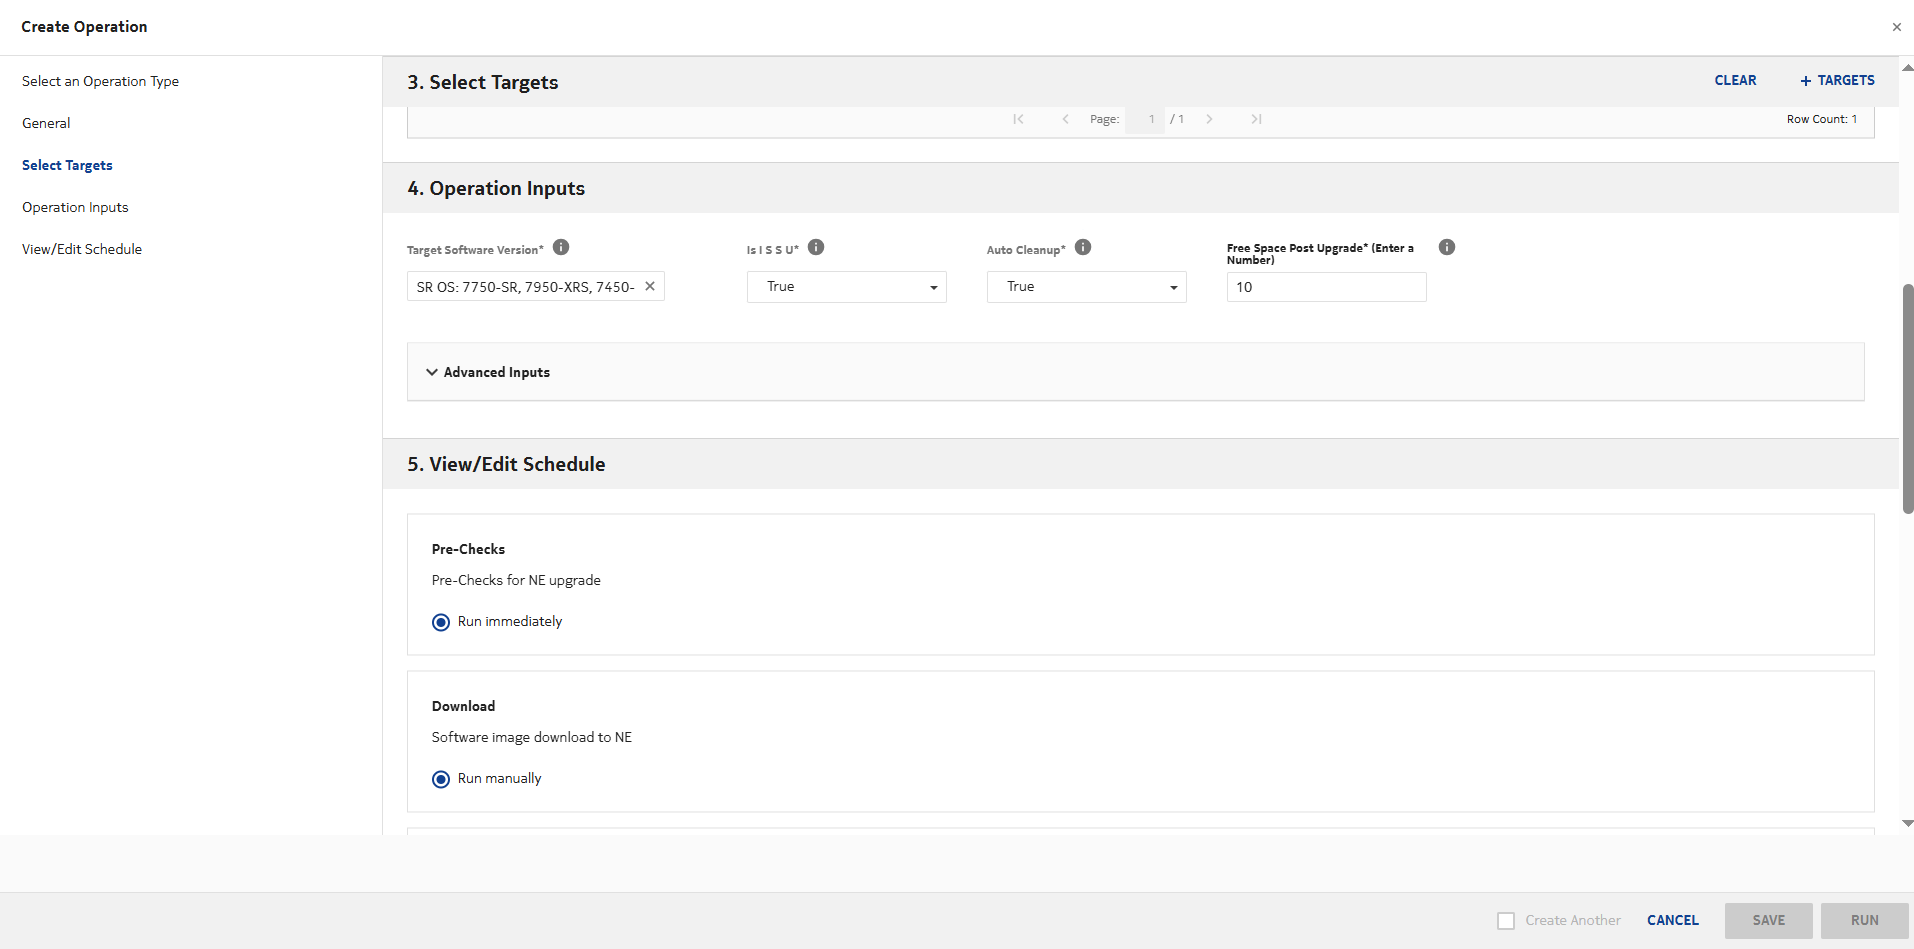Click the CLEAR link in Select Targets
Screen dimensions: 1914x949
[x=1735, y=80]
